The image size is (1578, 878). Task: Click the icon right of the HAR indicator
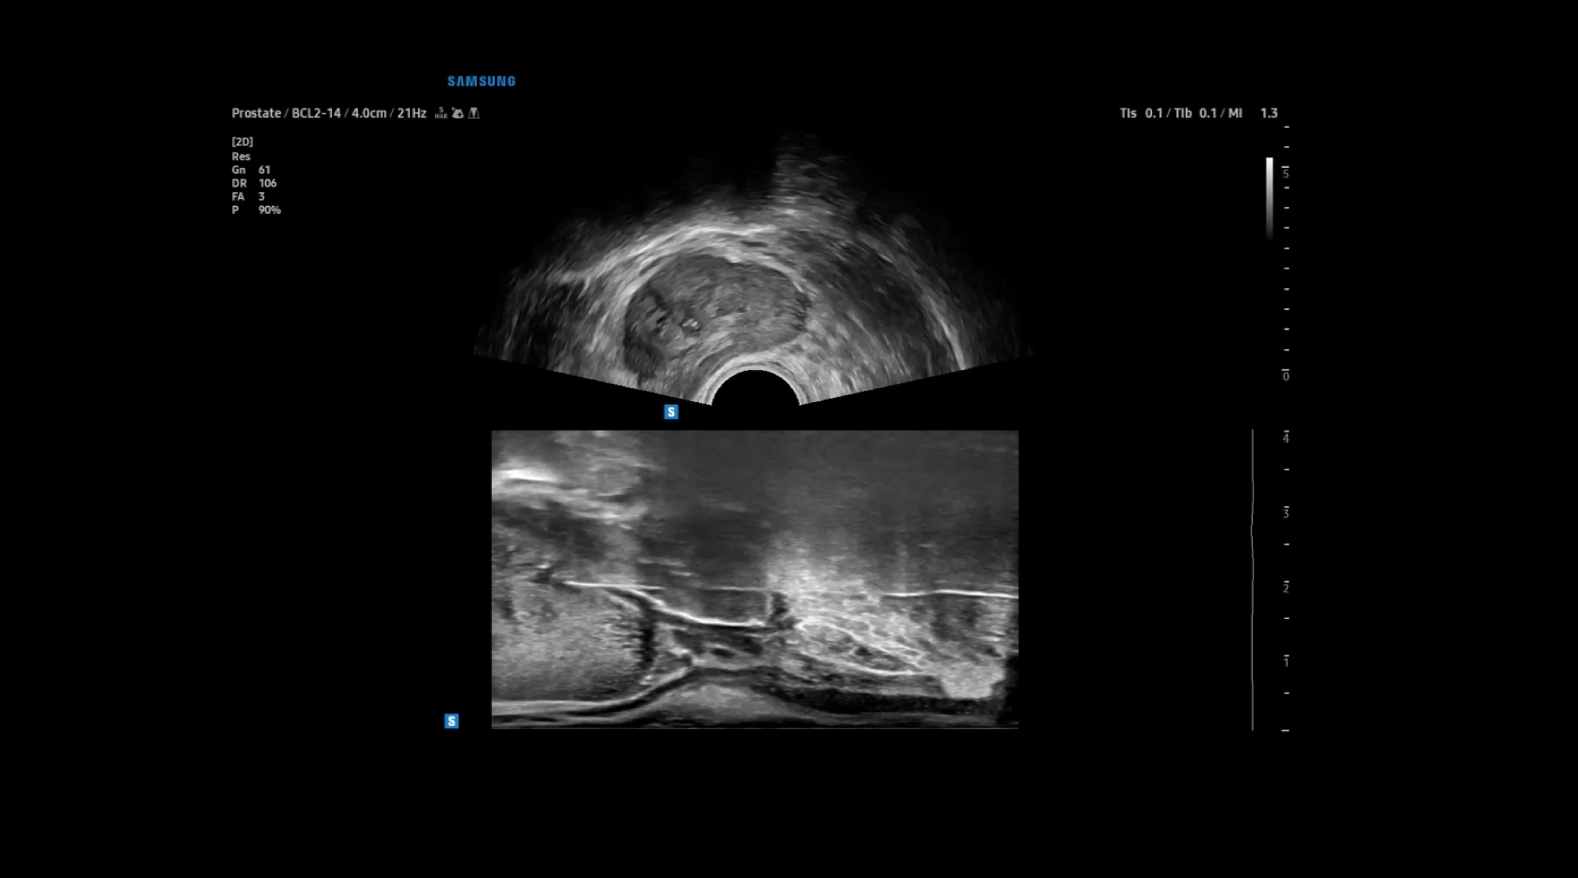point(457,113)
